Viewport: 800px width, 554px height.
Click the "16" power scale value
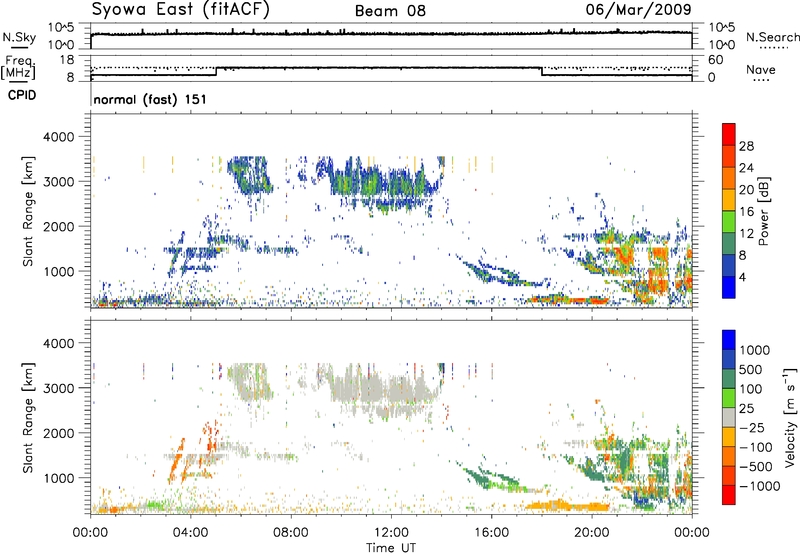tap(746, 212)
